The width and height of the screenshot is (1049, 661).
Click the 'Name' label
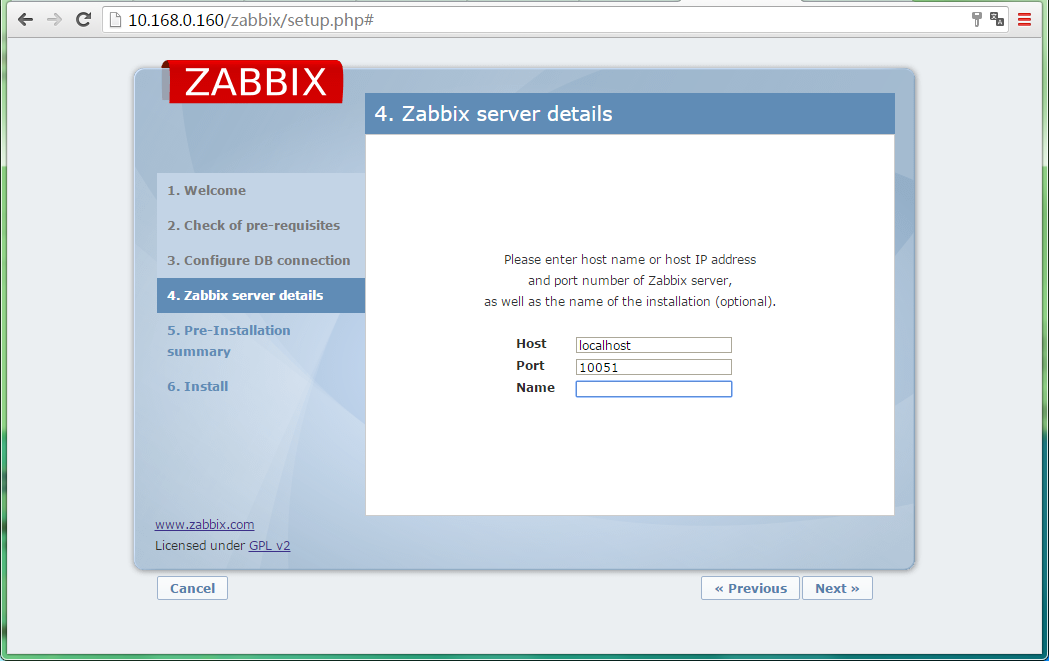coord(535,387)
